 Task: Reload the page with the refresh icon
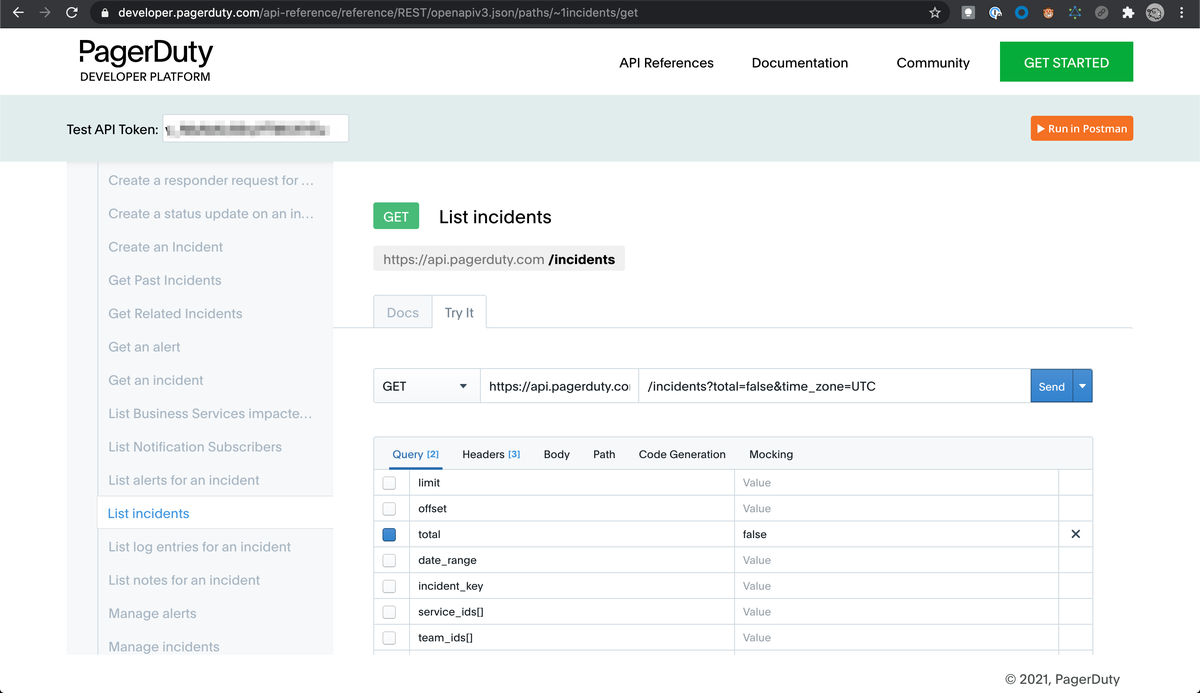[71, 13]
